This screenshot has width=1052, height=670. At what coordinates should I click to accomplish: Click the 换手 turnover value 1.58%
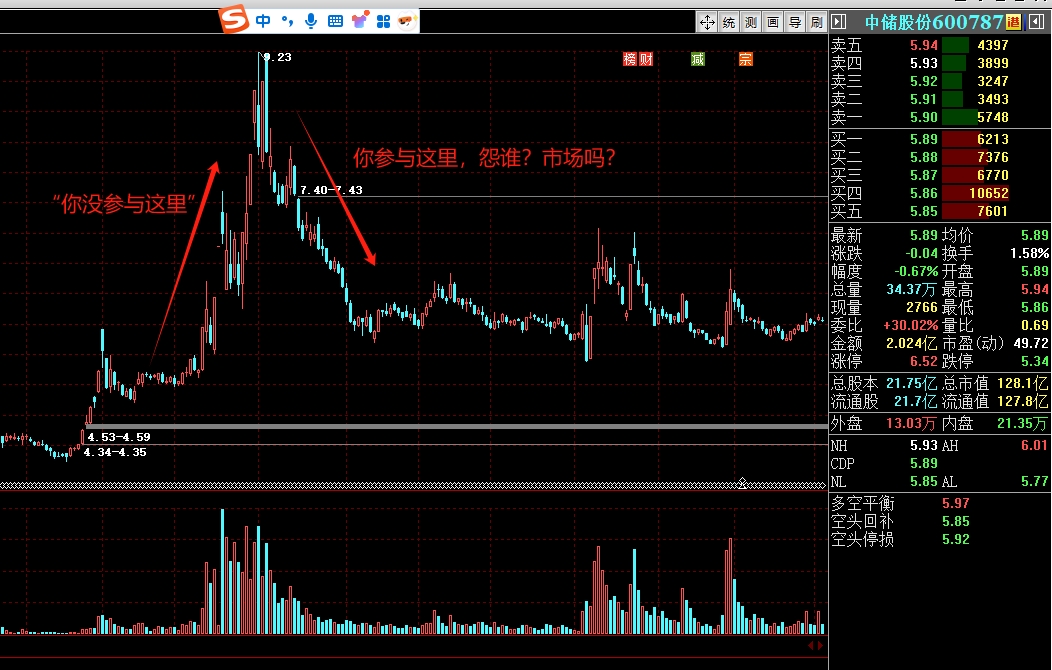coord(1029,254)
